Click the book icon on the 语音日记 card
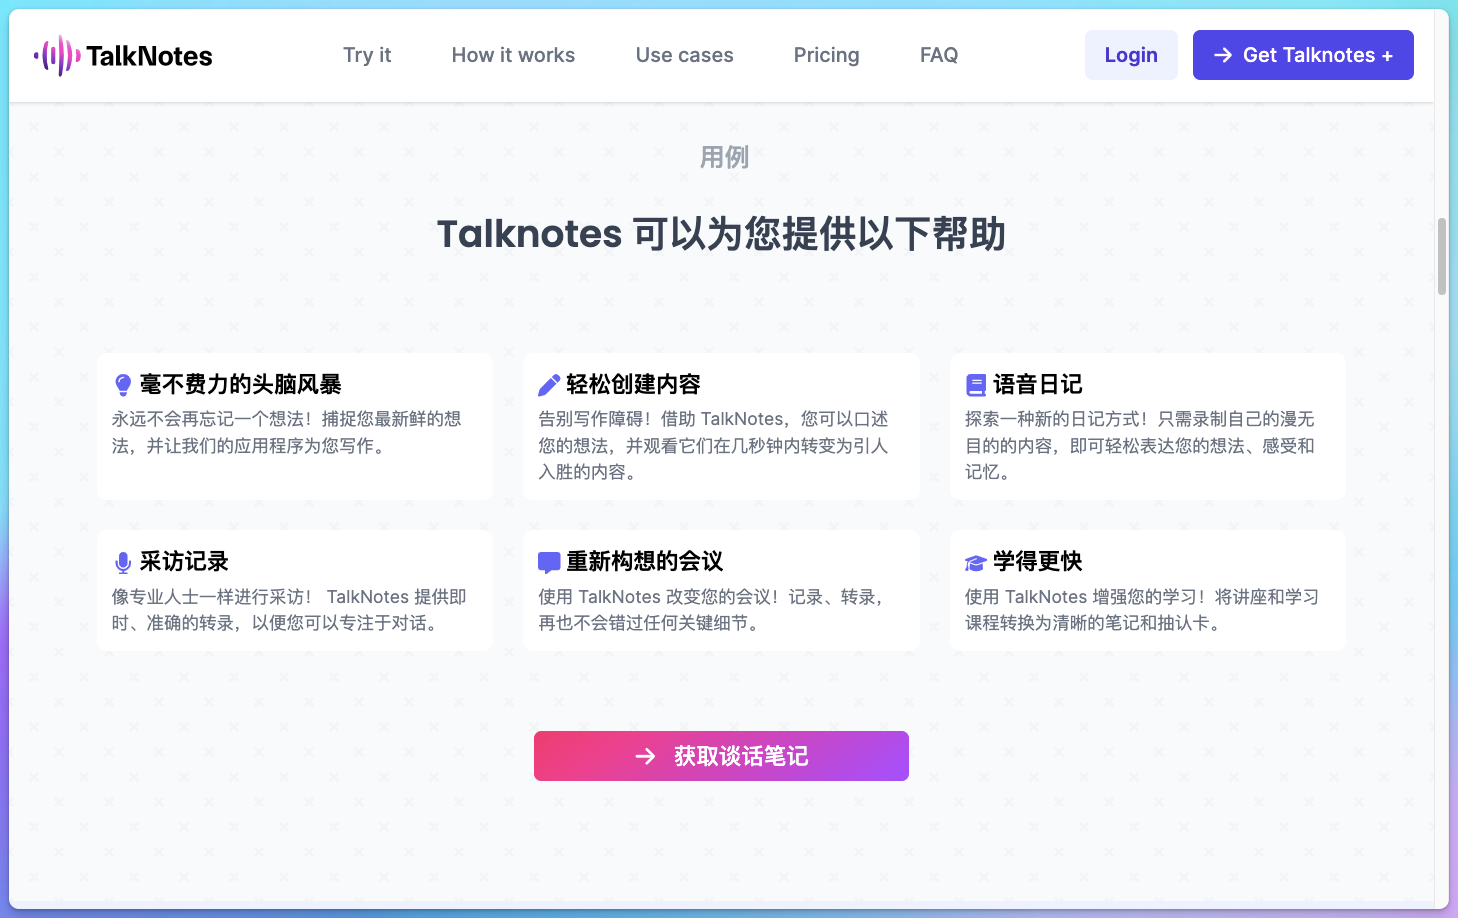Viewport: 1458px width, 918px height. [x=975, y=383]
